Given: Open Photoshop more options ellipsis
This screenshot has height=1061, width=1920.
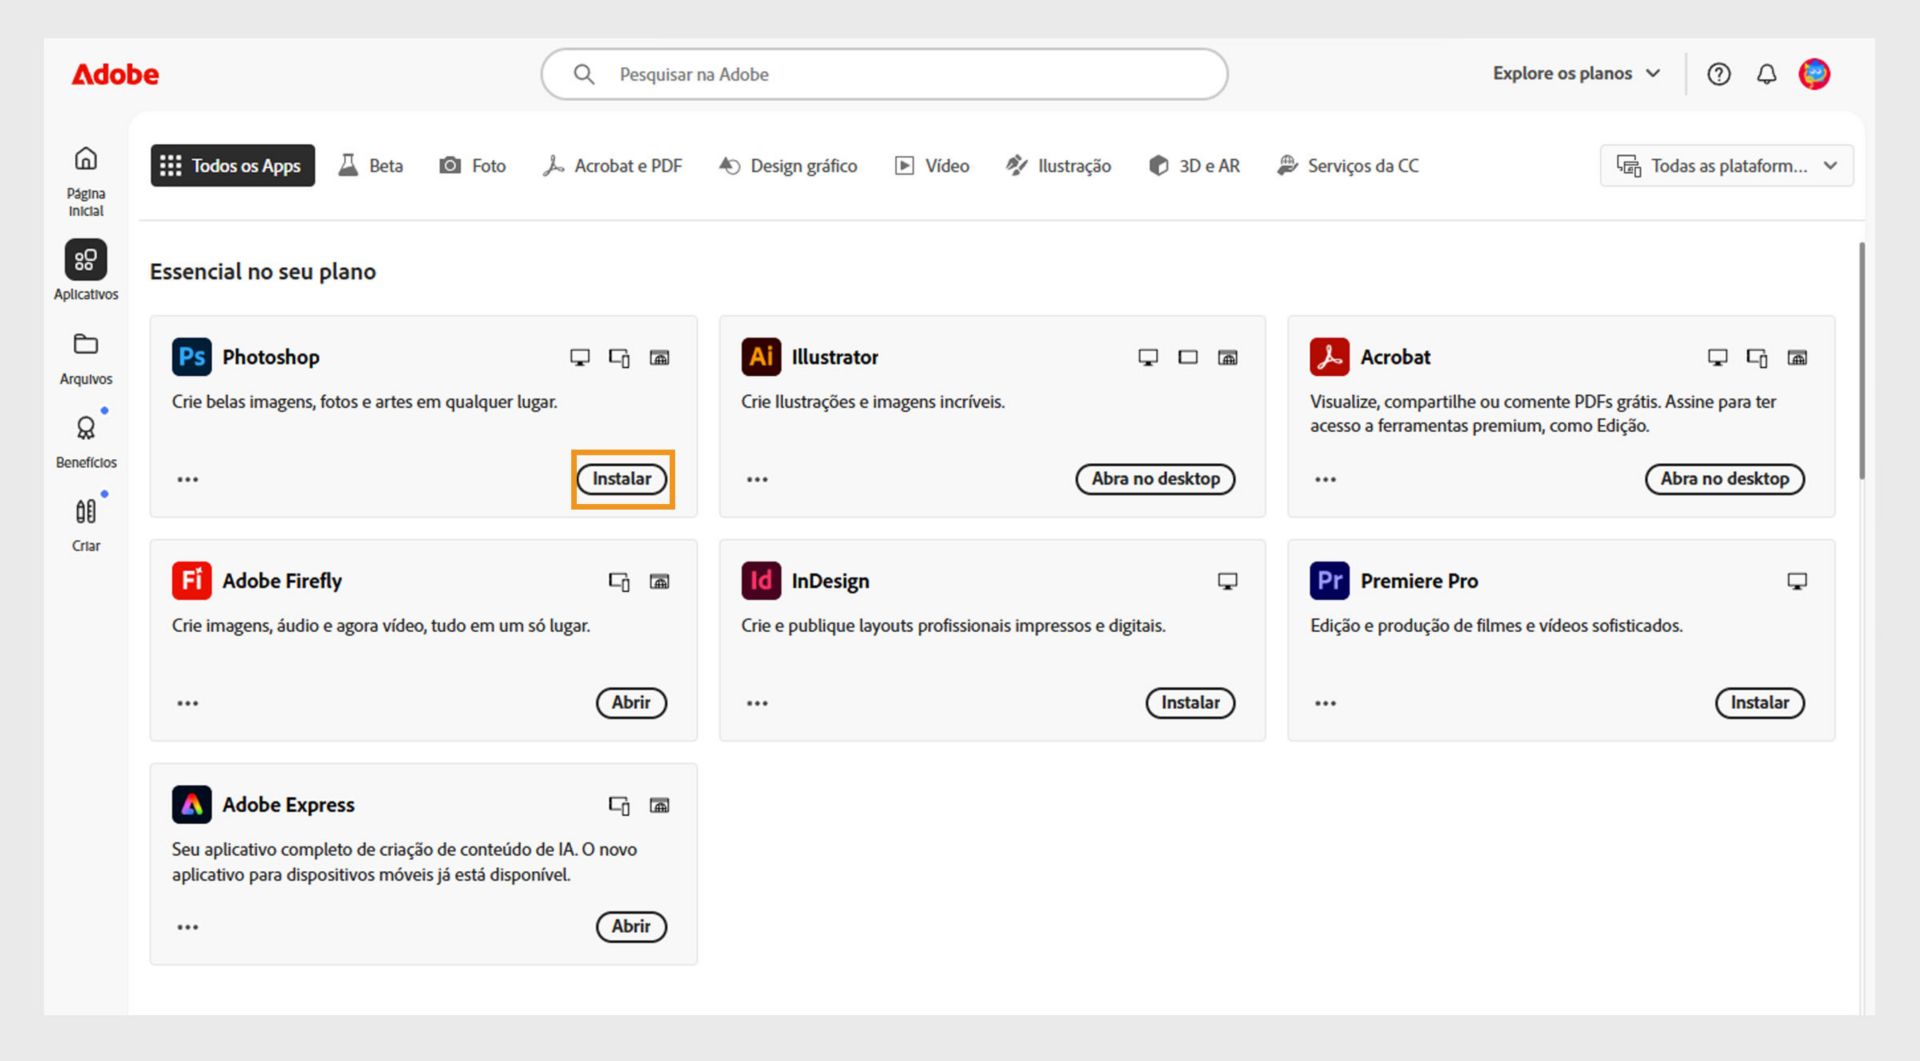Looking at the screenshot, I should click(x=188, y=480).
